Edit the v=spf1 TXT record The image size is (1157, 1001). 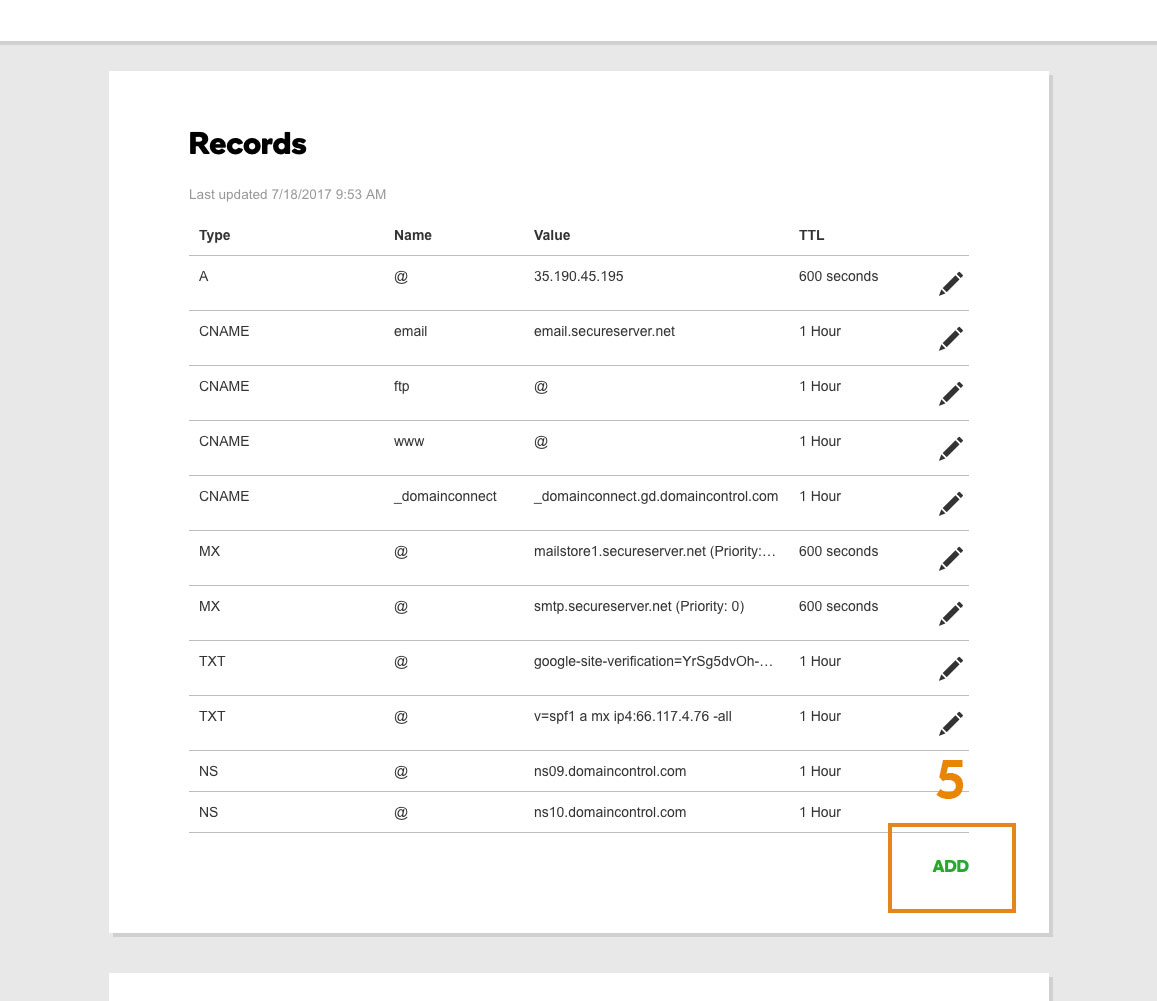pos(950,723)
